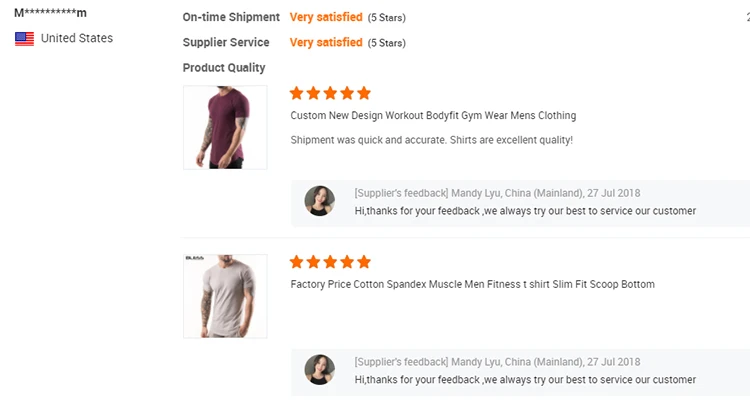Click the United States flag icon
Screen dimensions: 750x406
[24, 39]
